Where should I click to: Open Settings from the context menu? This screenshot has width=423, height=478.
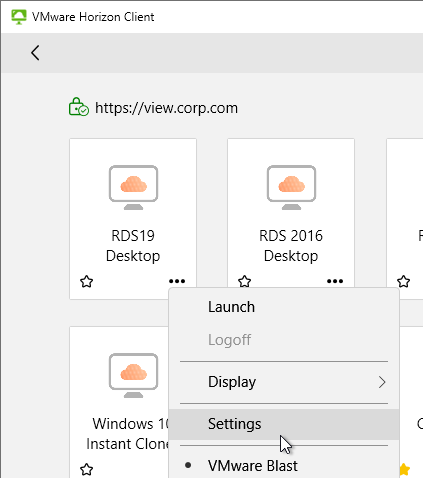pos(284,424)
